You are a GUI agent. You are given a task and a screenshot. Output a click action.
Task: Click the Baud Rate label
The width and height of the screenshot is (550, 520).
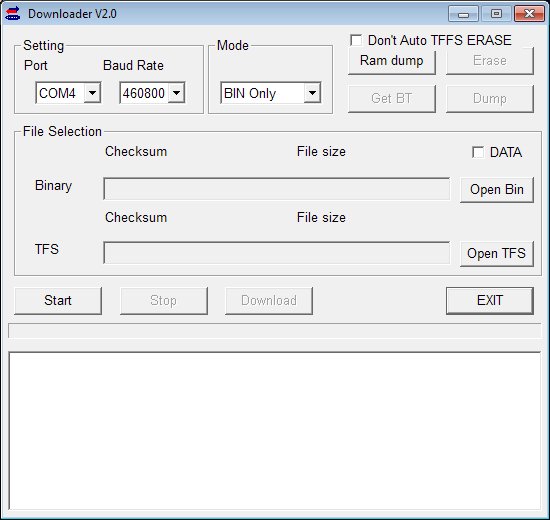(x=133, y=66)
